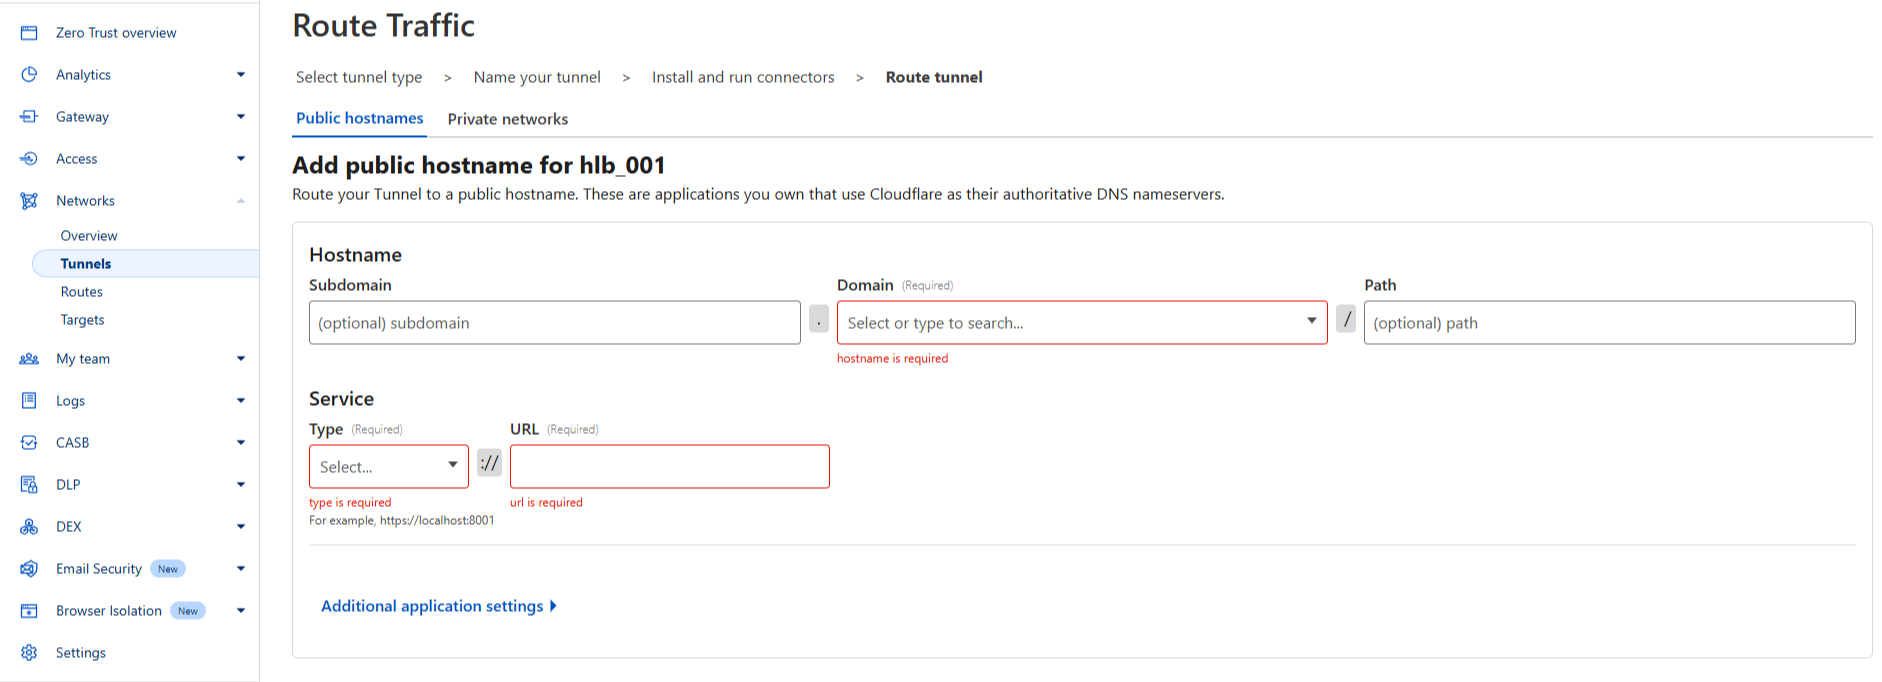Click the Gateway icon in sidebar
Screen dimensions: 1882x682
tap(29, 117)
